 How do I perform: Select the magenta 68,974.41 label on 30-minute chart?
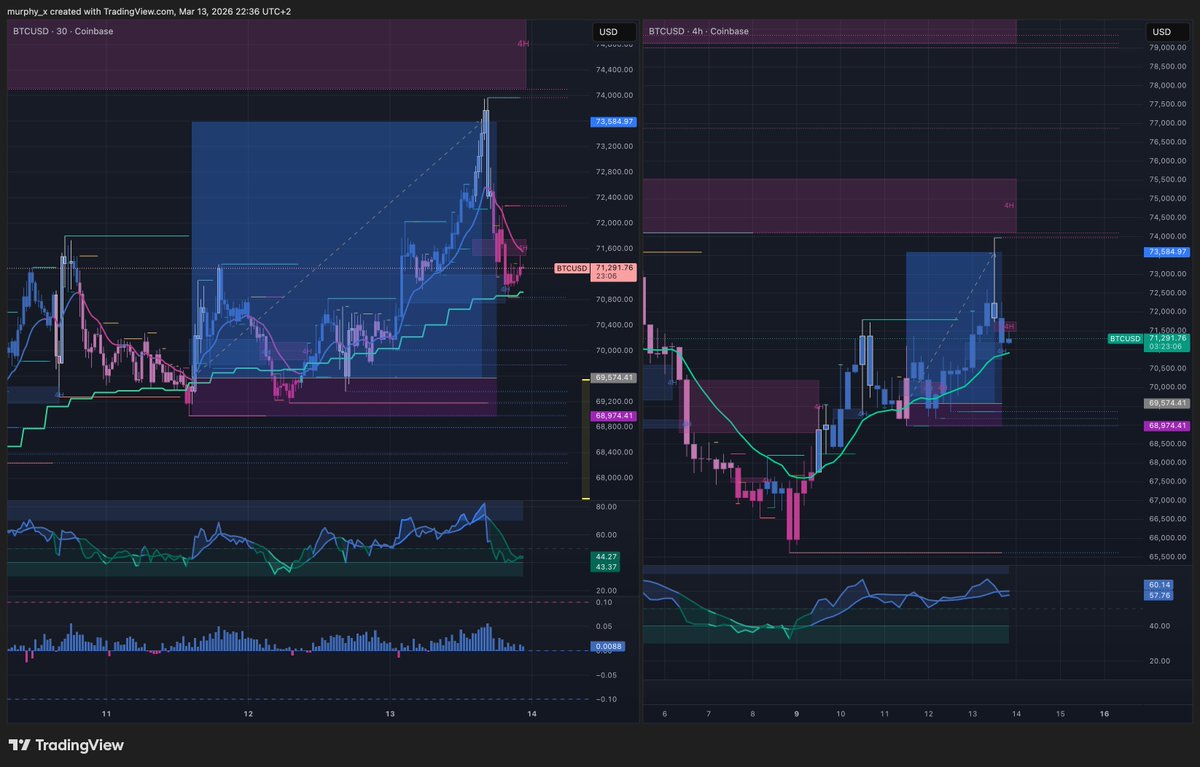click(615, 415)
